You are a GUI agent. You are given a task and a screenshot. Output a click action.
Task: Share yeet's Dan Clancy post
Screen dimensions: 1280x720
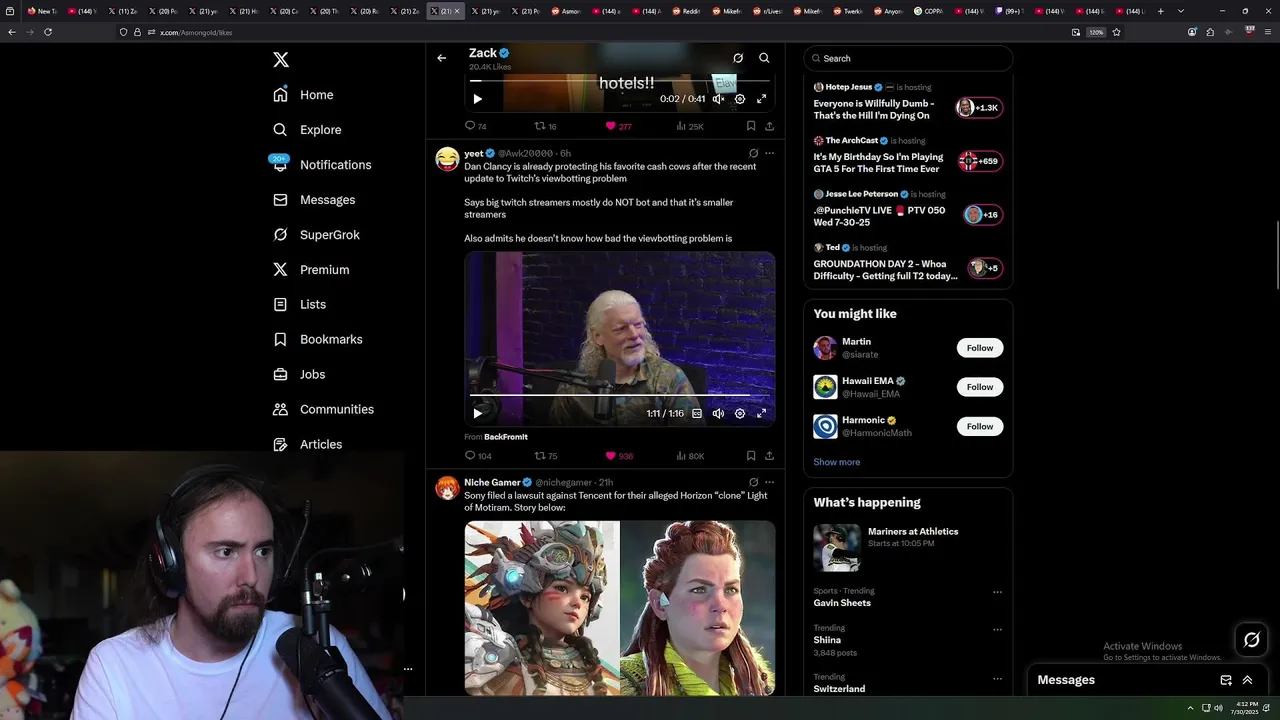coord(769,456)
